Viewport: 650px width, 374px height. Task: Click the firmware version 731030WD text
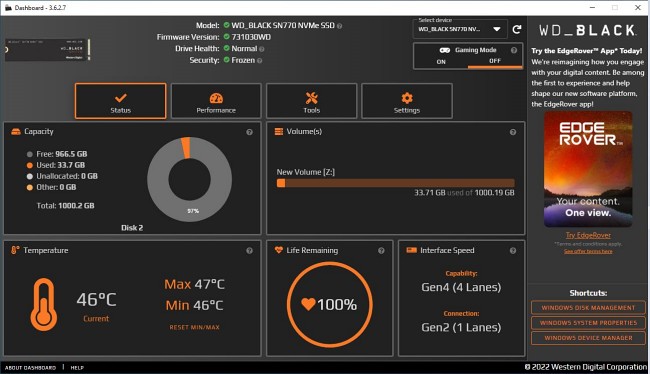(x=251, y=37)
